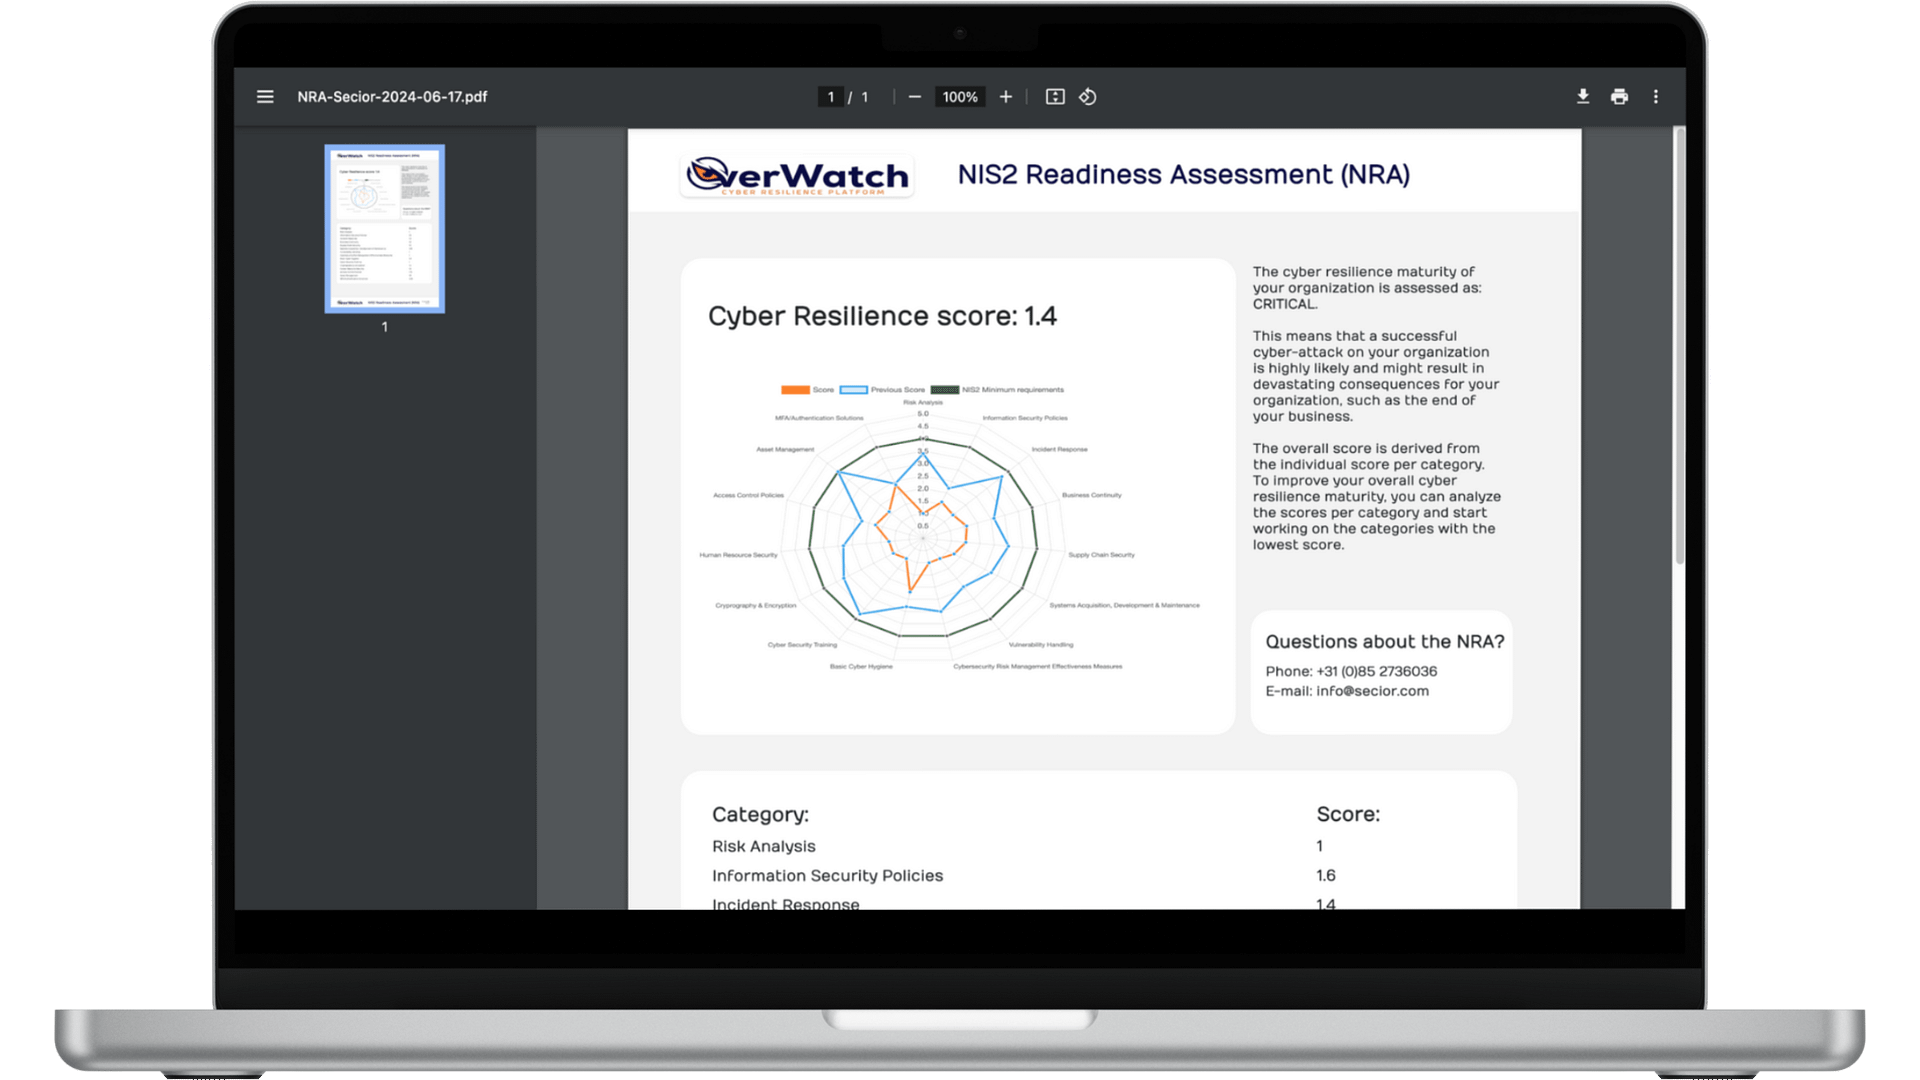Click the 100% zoom level field
The height and width of the screenshot is (1080, 1920).
pyautogui.click(x=959, y=97)
